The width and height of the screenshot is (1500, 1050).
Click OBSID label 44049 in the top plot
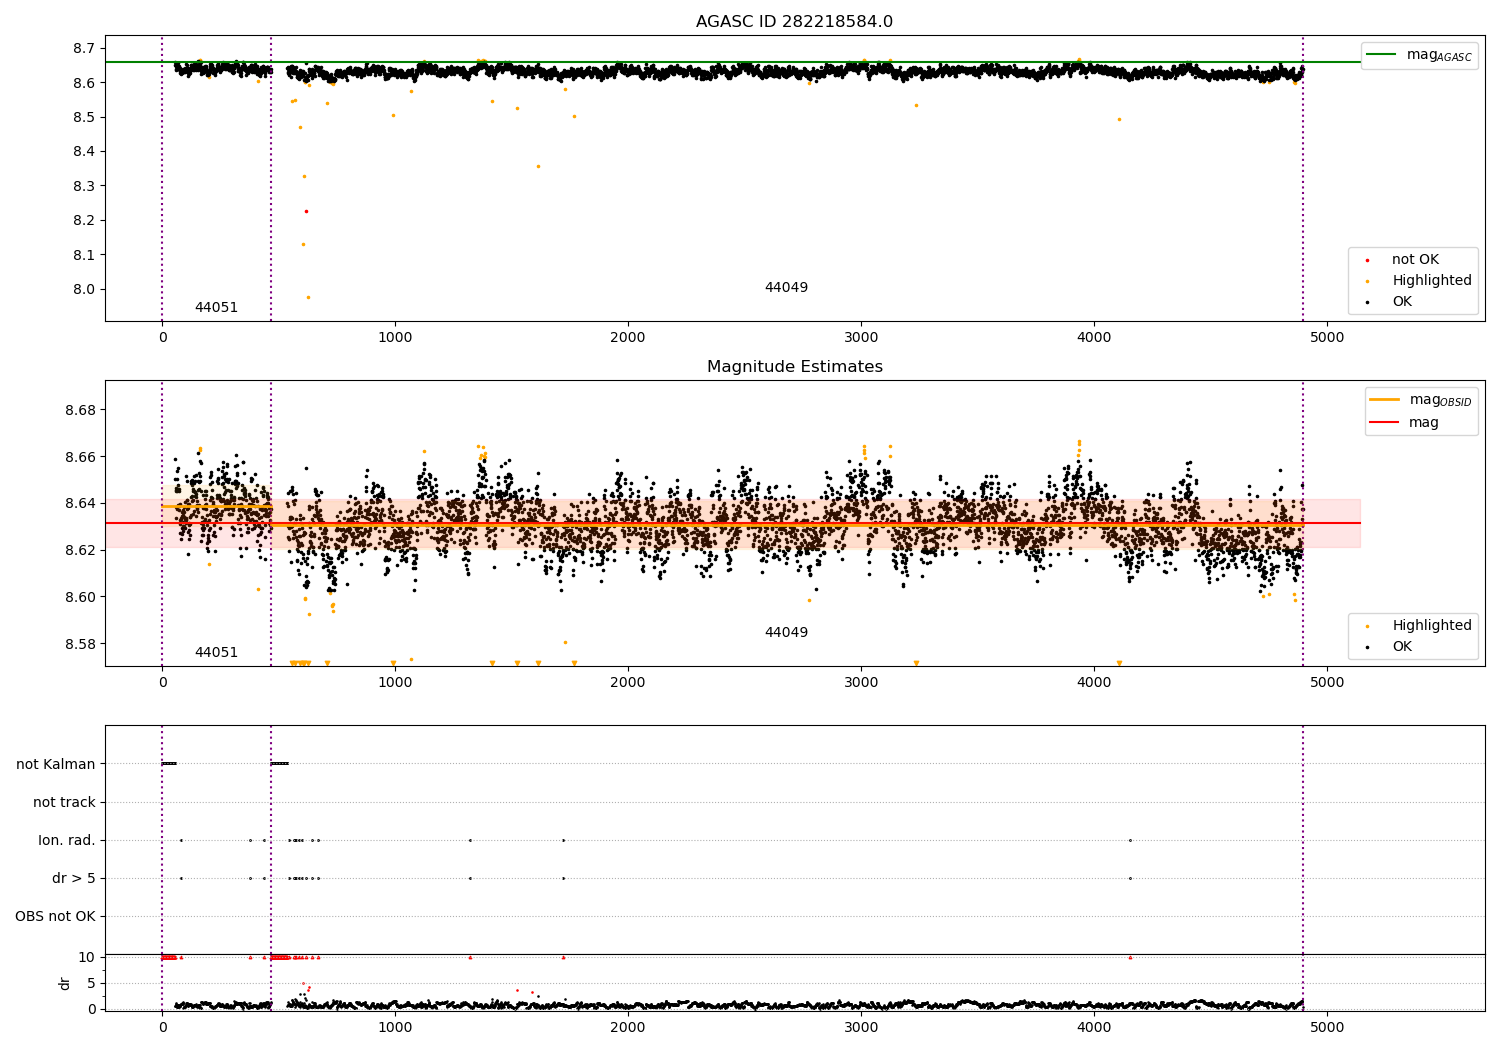(786, 288)
